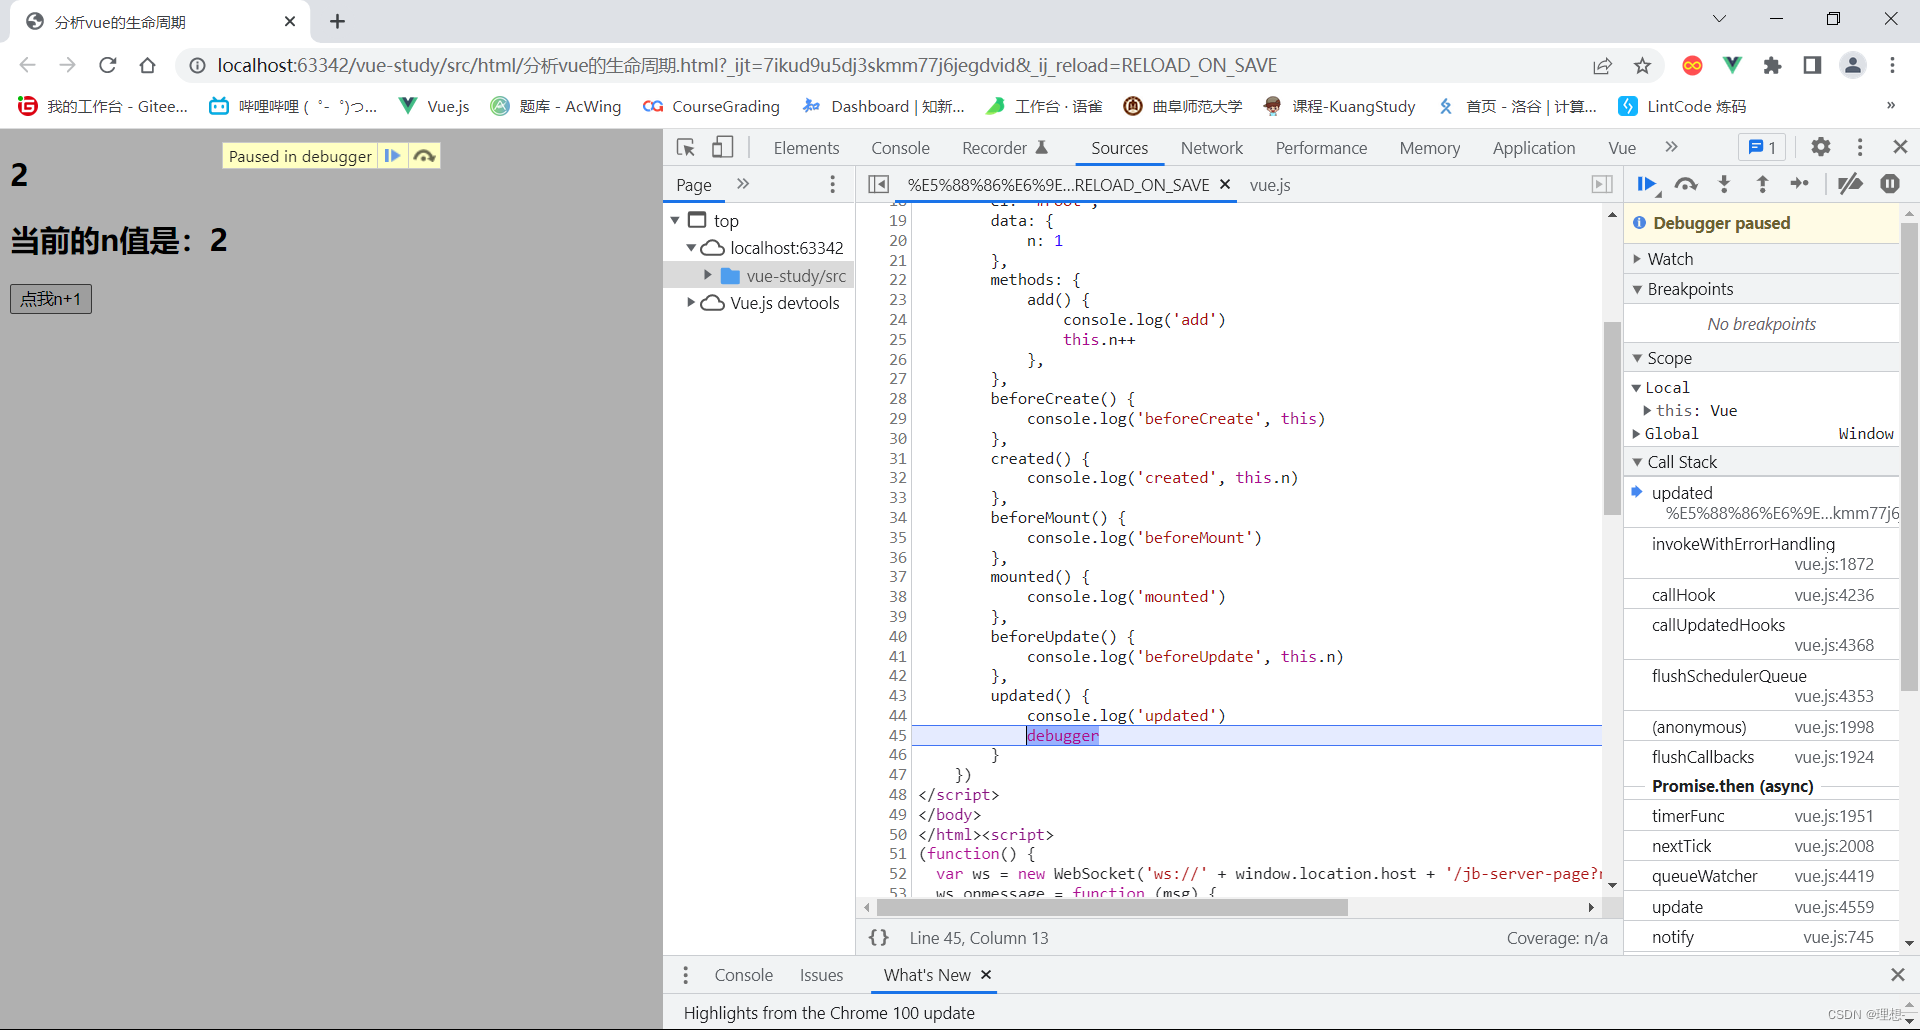
Task: Click Step into next function call
Action: [1724, 184]
